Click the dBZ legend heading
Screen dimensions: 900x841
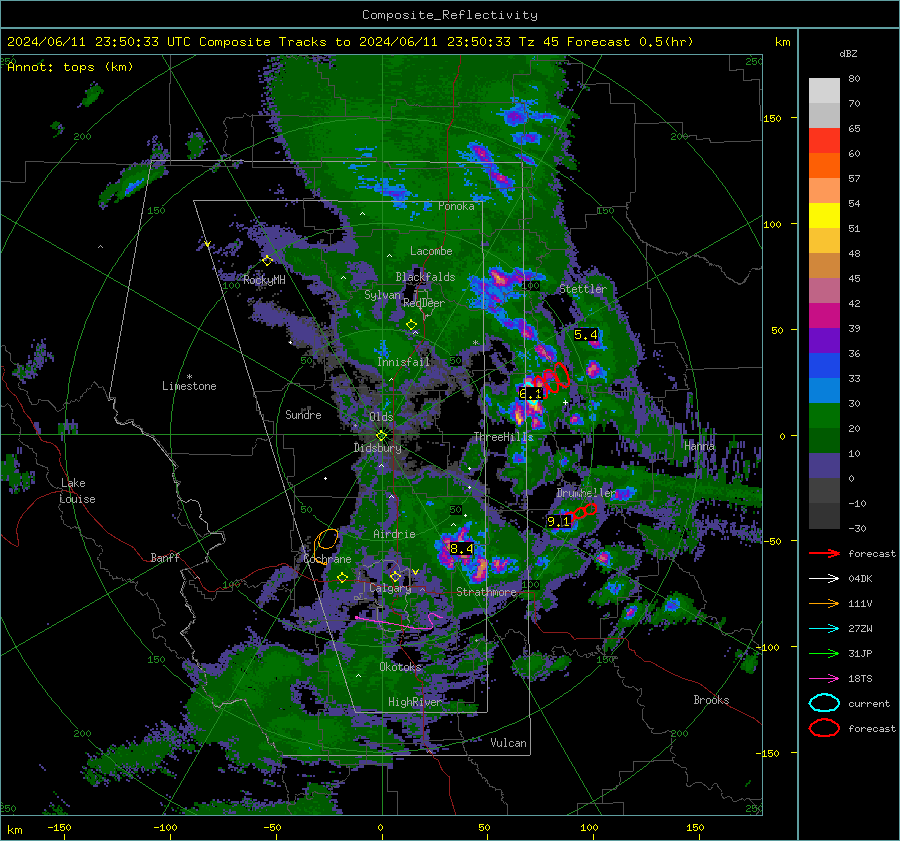click(x=848, y=54)
